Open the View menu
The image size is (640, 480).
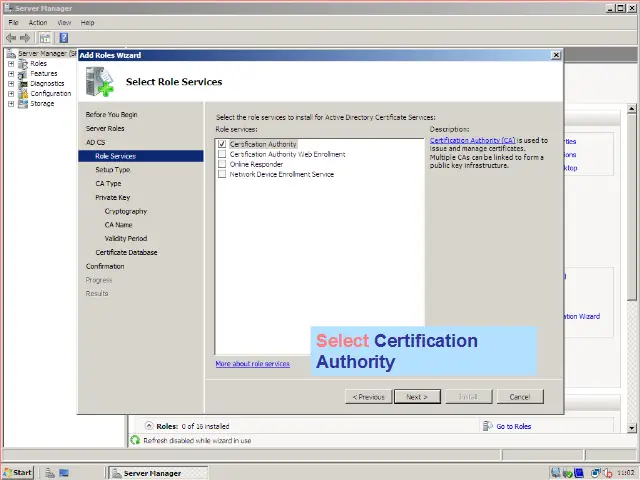(x=64, y=22)
